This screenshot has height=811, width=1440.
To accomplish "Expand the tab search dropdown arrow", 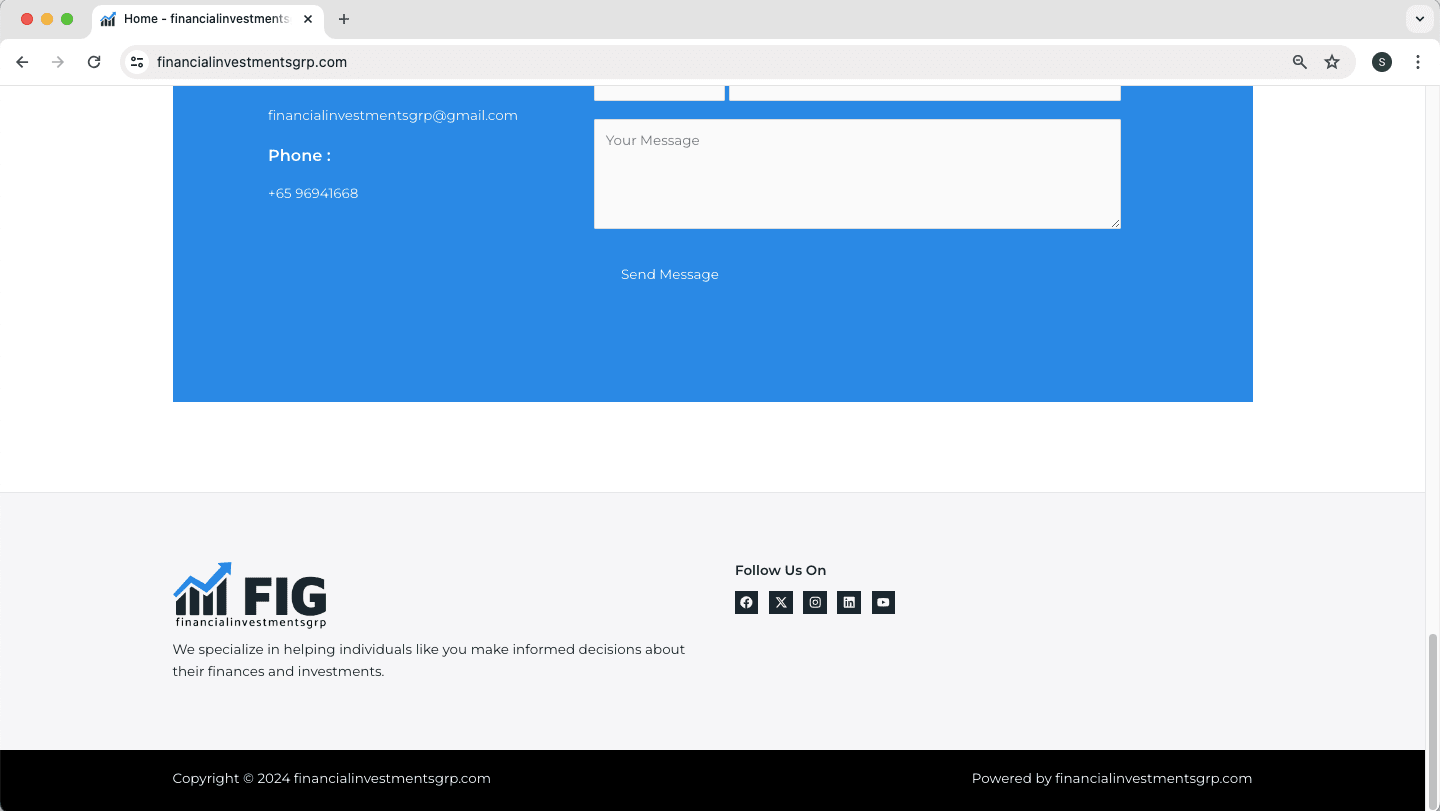I will click(x=1420, y=19).
